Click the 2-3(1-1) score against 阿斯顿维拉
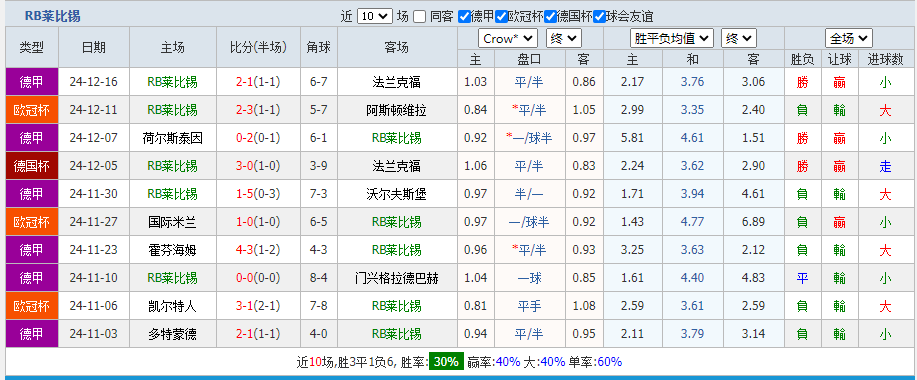917x380 pixels. tap(258, 110)
